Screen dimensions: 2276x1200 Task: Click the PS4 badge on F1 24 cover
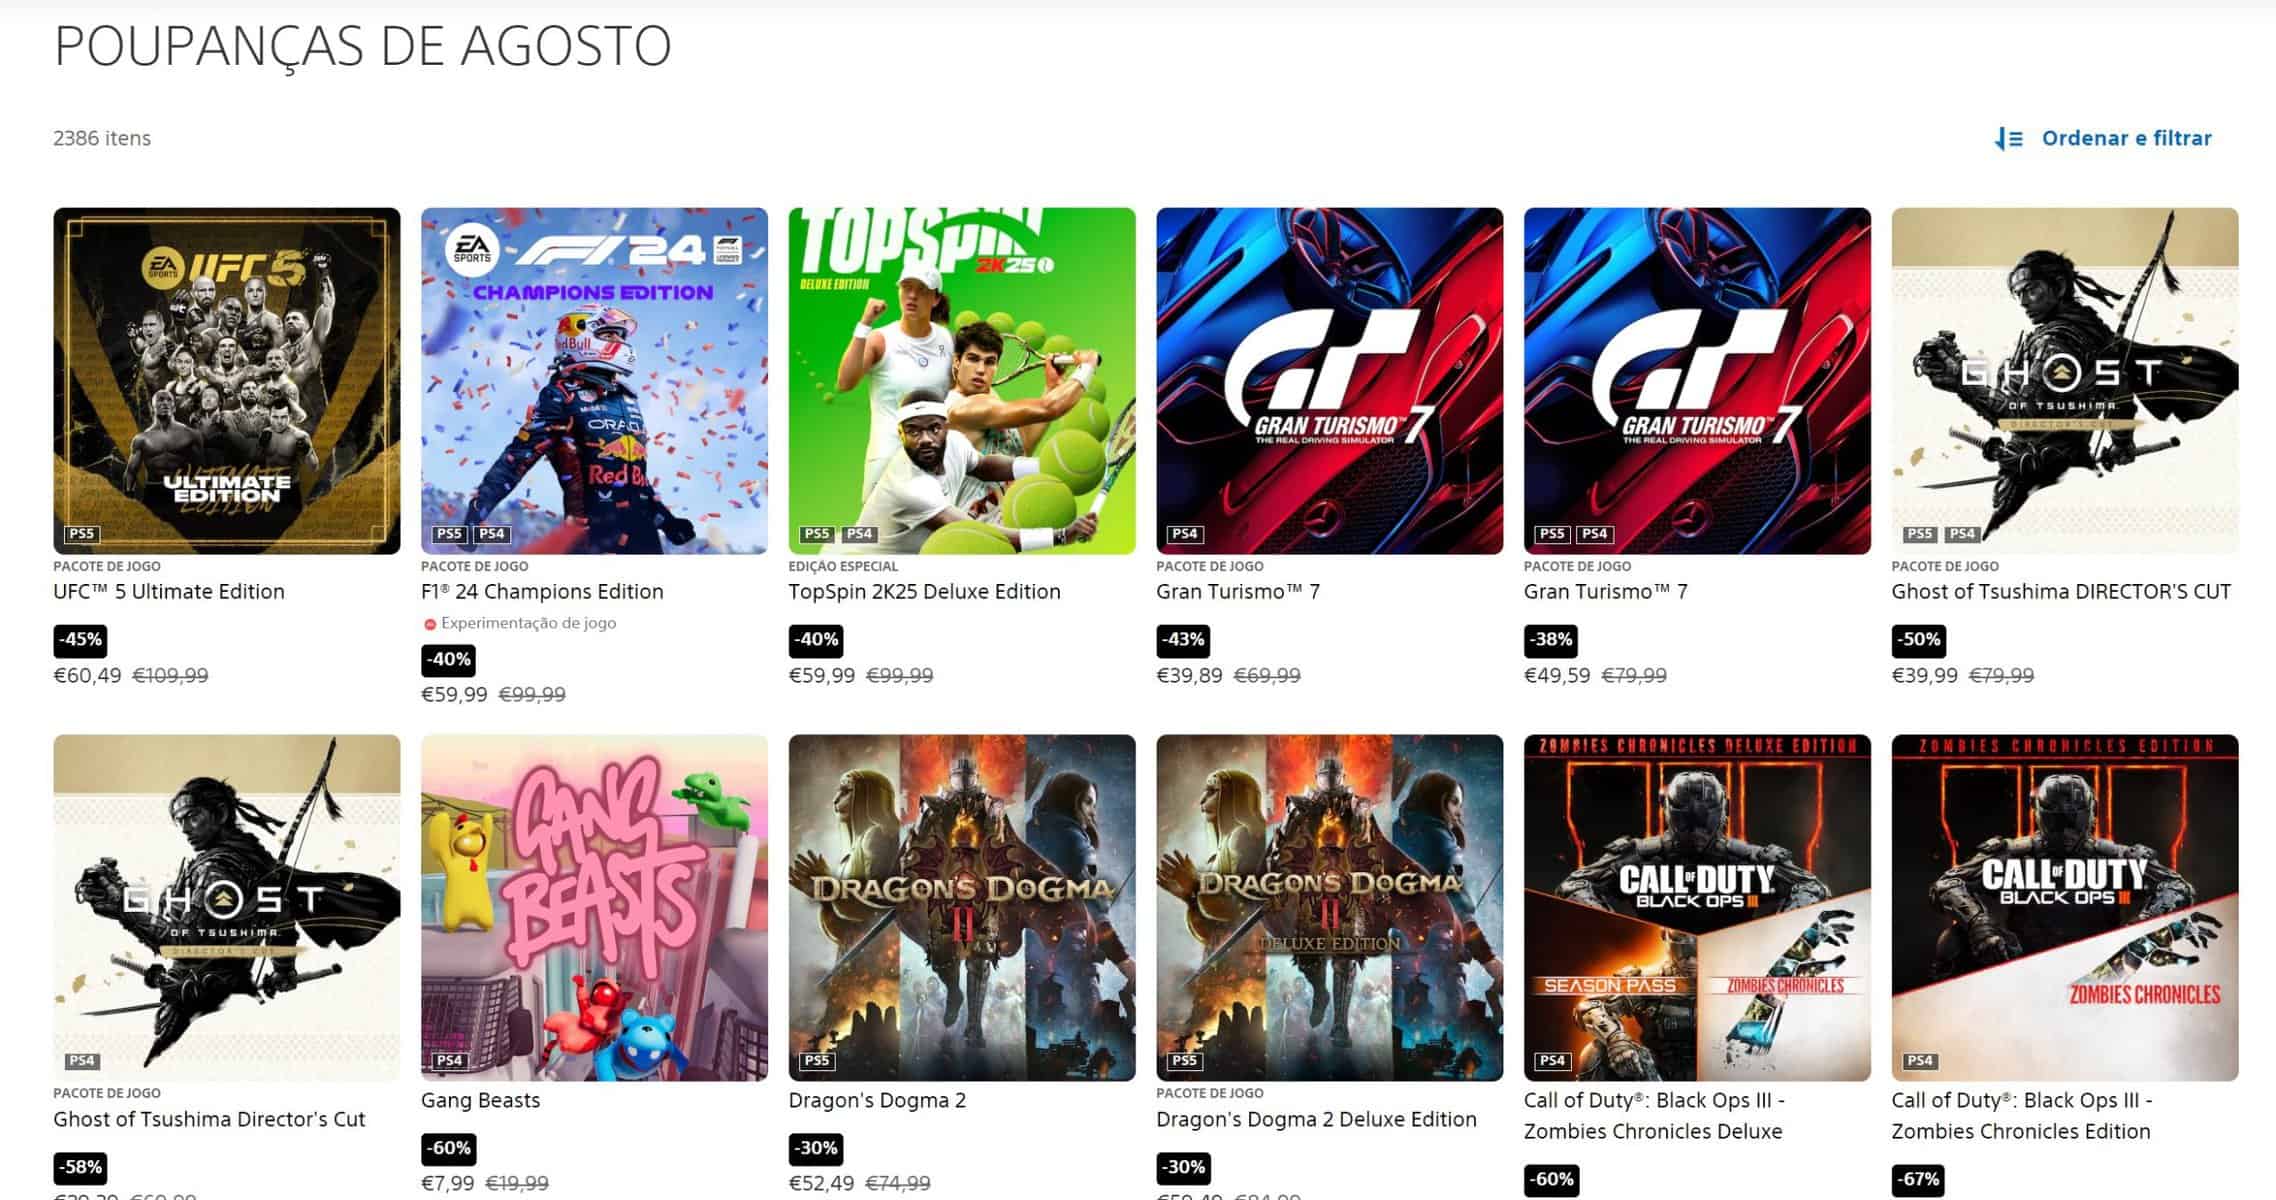492,534
